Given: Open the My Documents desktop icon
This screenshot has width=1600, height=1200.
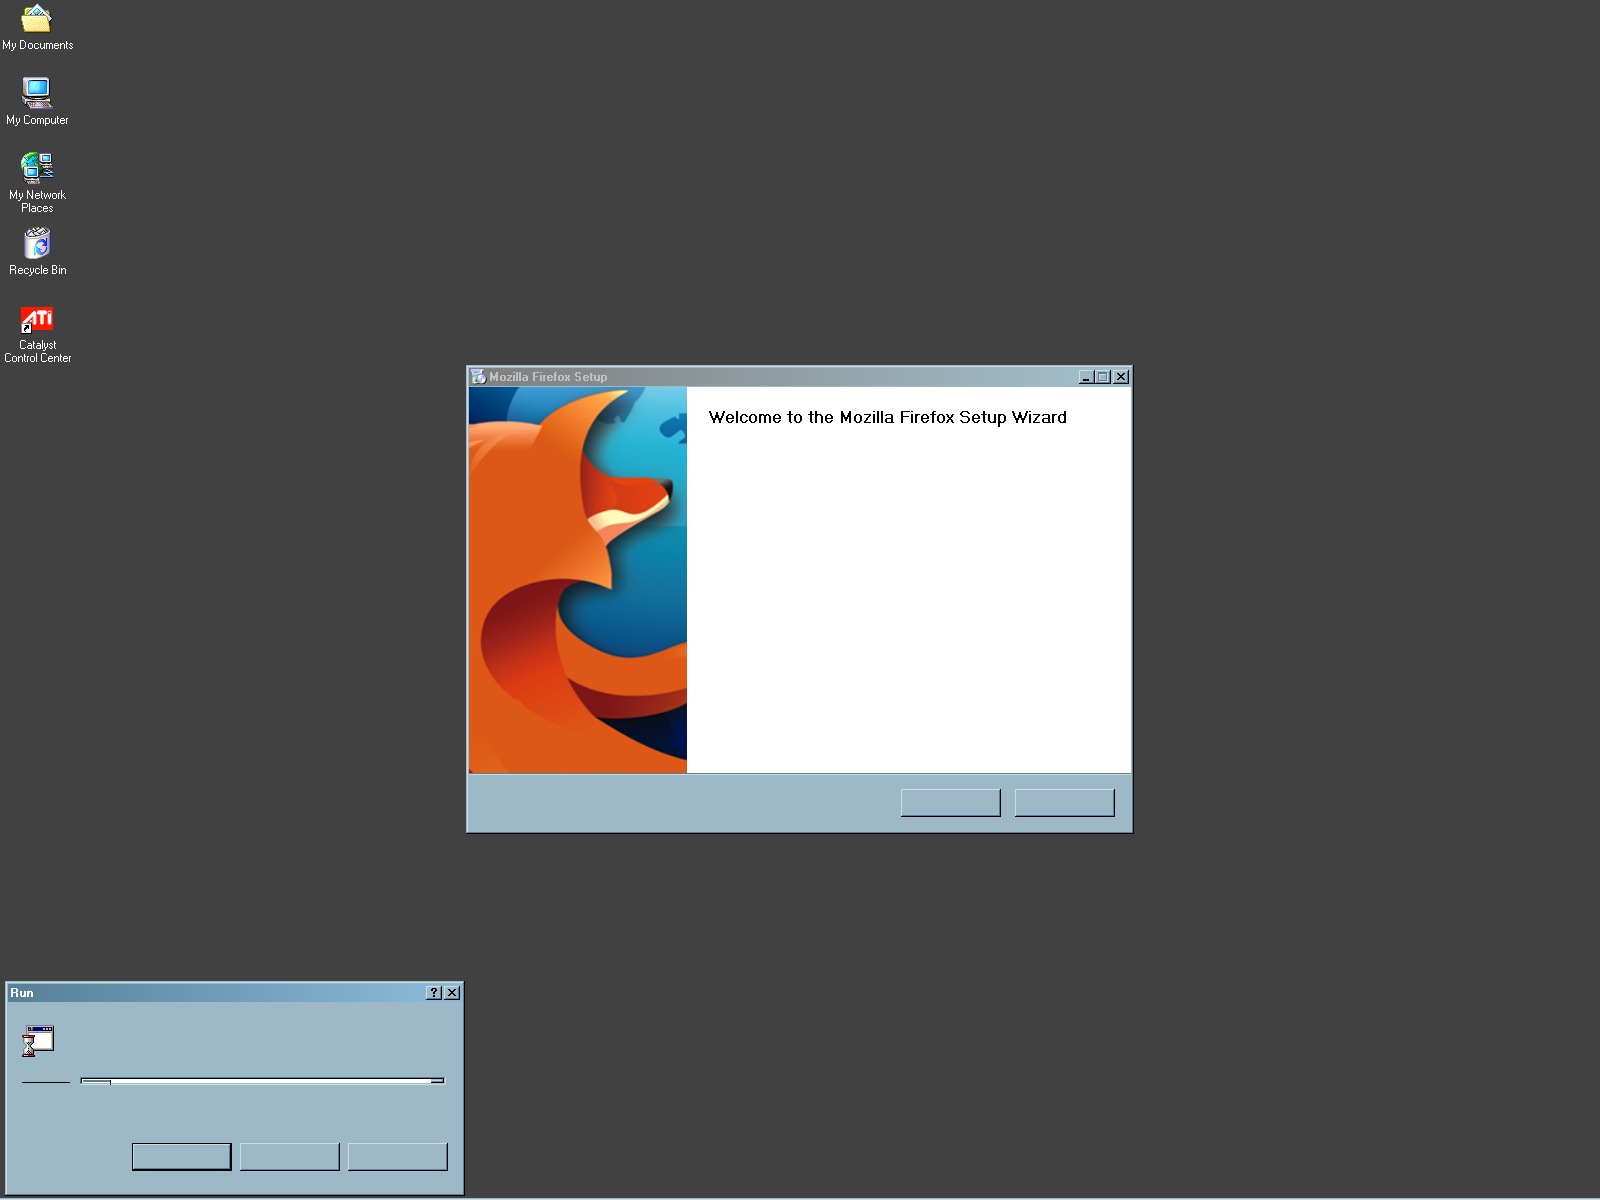Looking at the screenshot, I should click(x=37, y=27).
